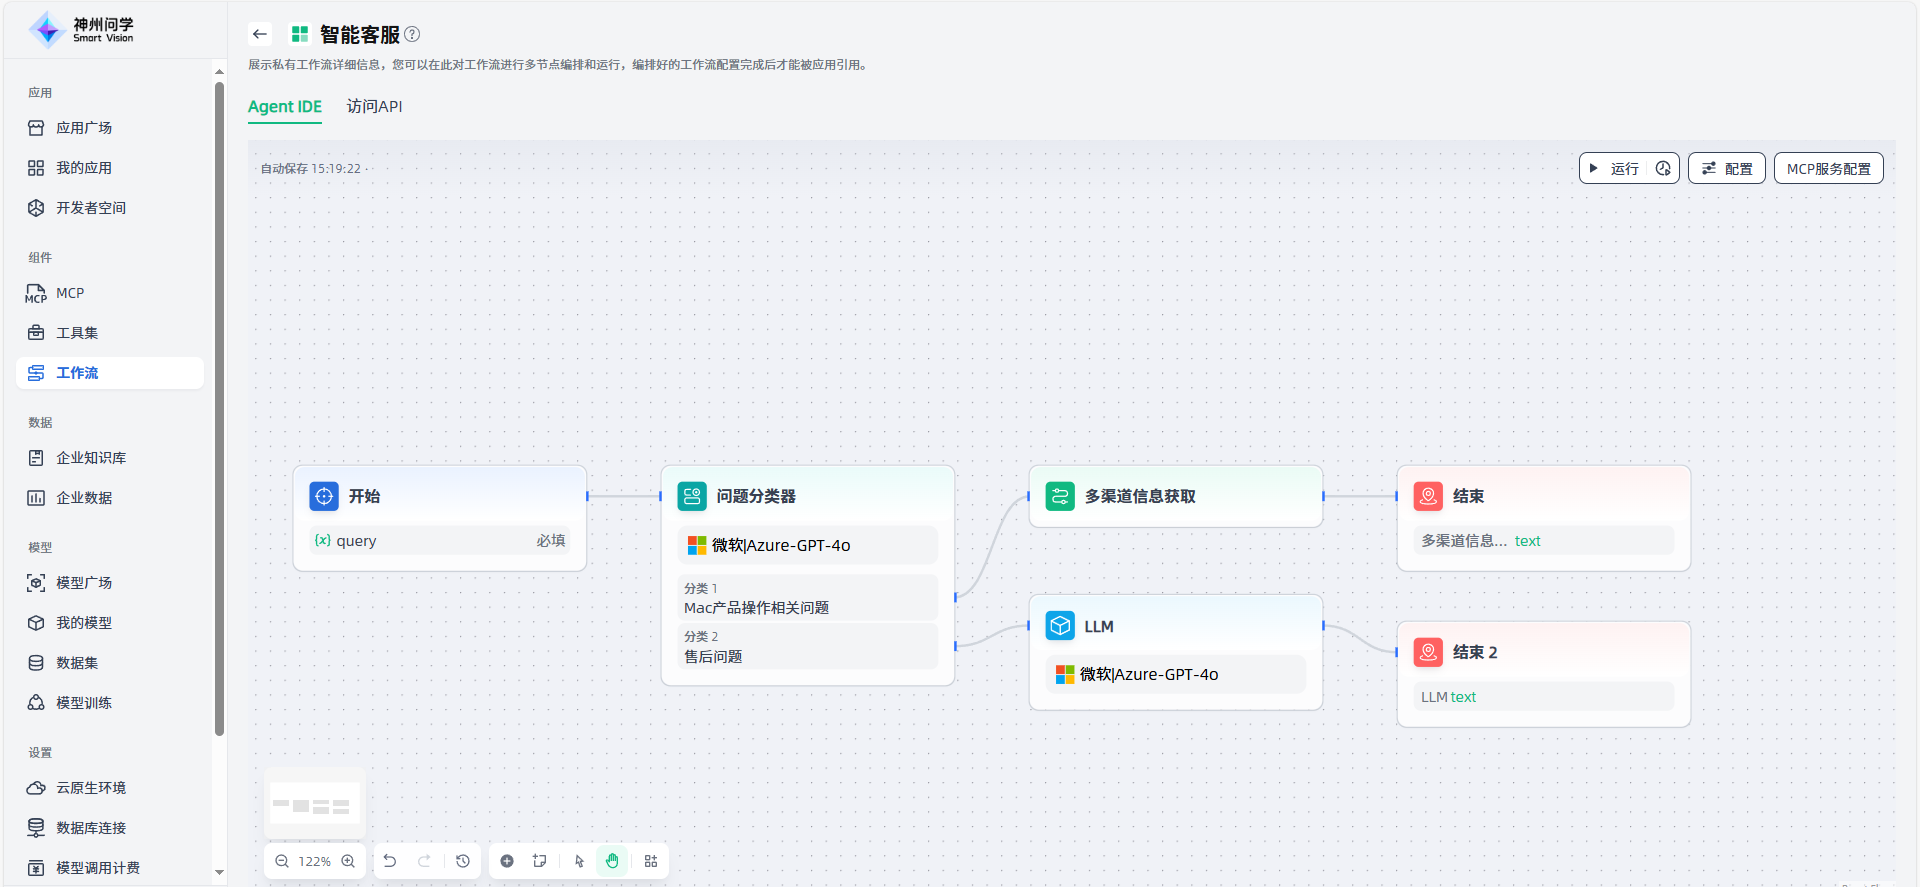The image size is (1920, 887).
Task: Open 企业知识库 in the sidebar
Action: (91, 458)
